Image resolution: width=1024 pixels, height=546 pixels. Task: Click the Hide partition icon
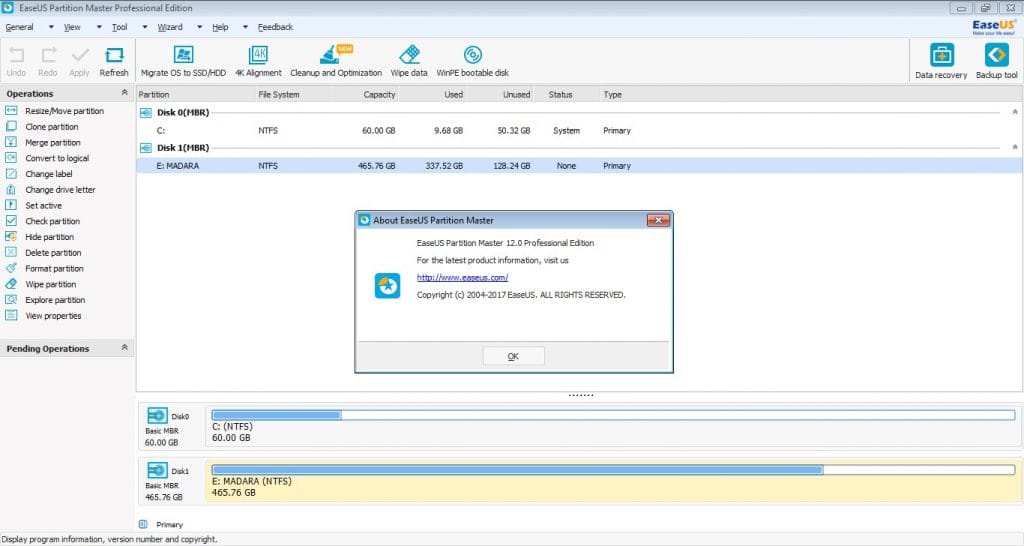[11, 236]
